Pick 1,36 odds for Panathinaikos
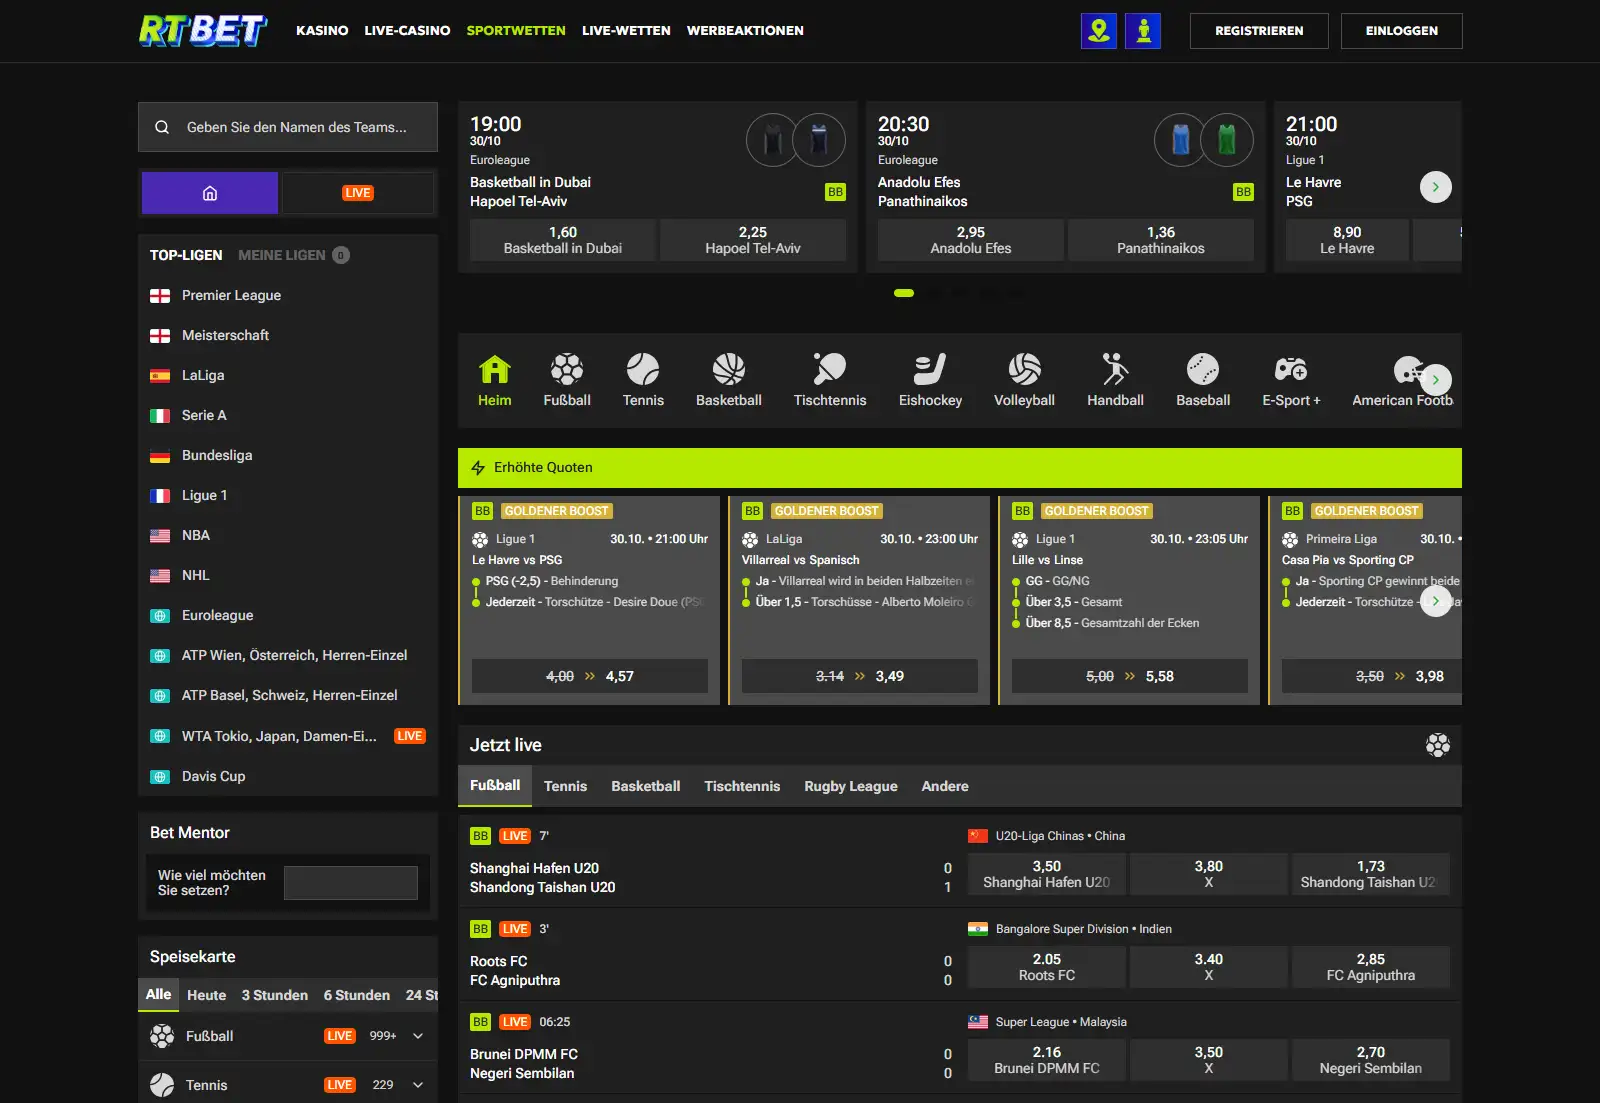 click(1161, 240)
